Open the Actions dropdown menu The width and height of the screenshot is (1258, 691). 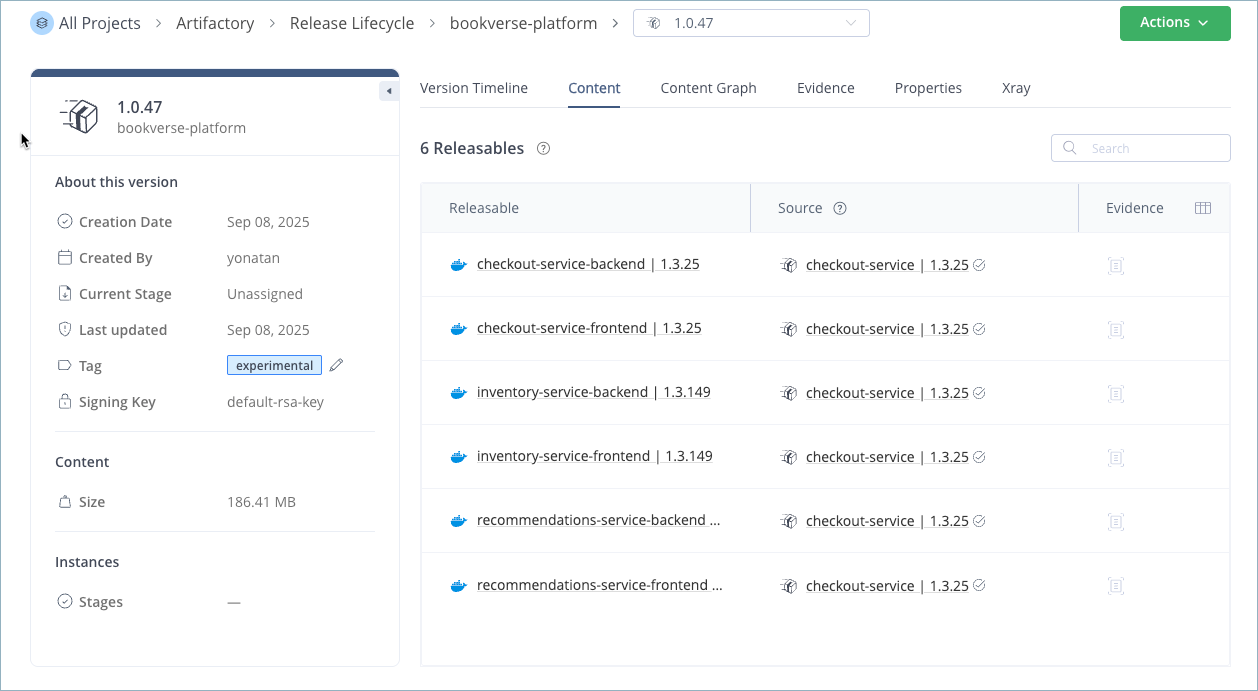(1175, 22)
